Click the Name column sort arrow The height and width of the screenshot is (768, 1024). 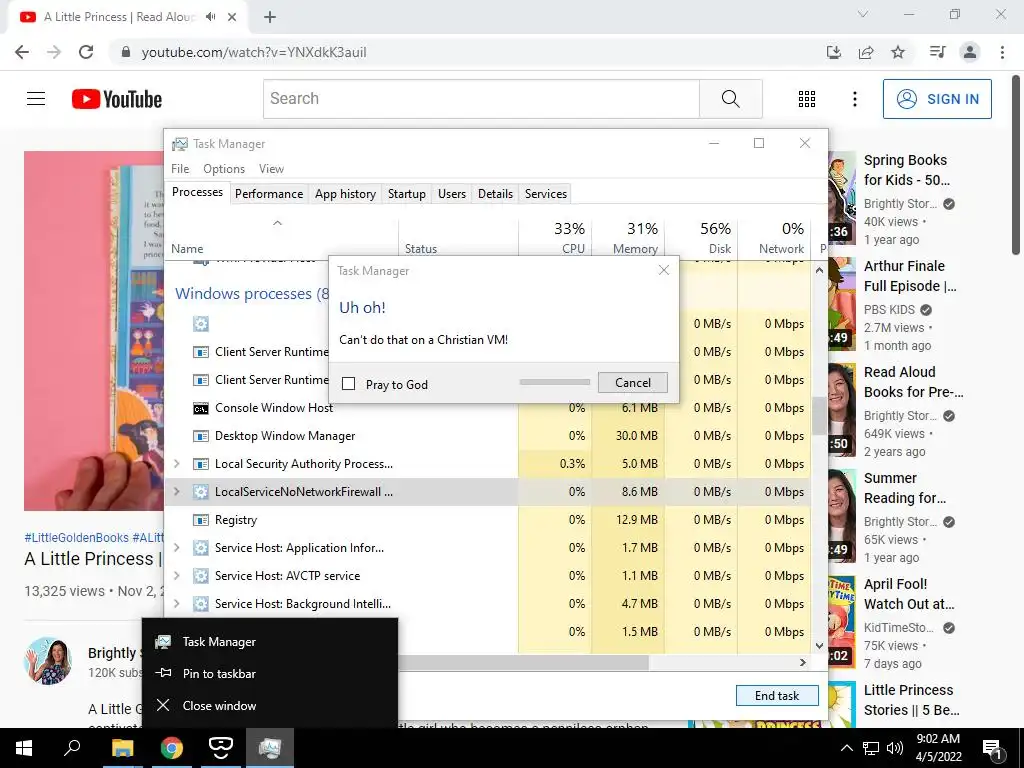click(x=277, y=223)
